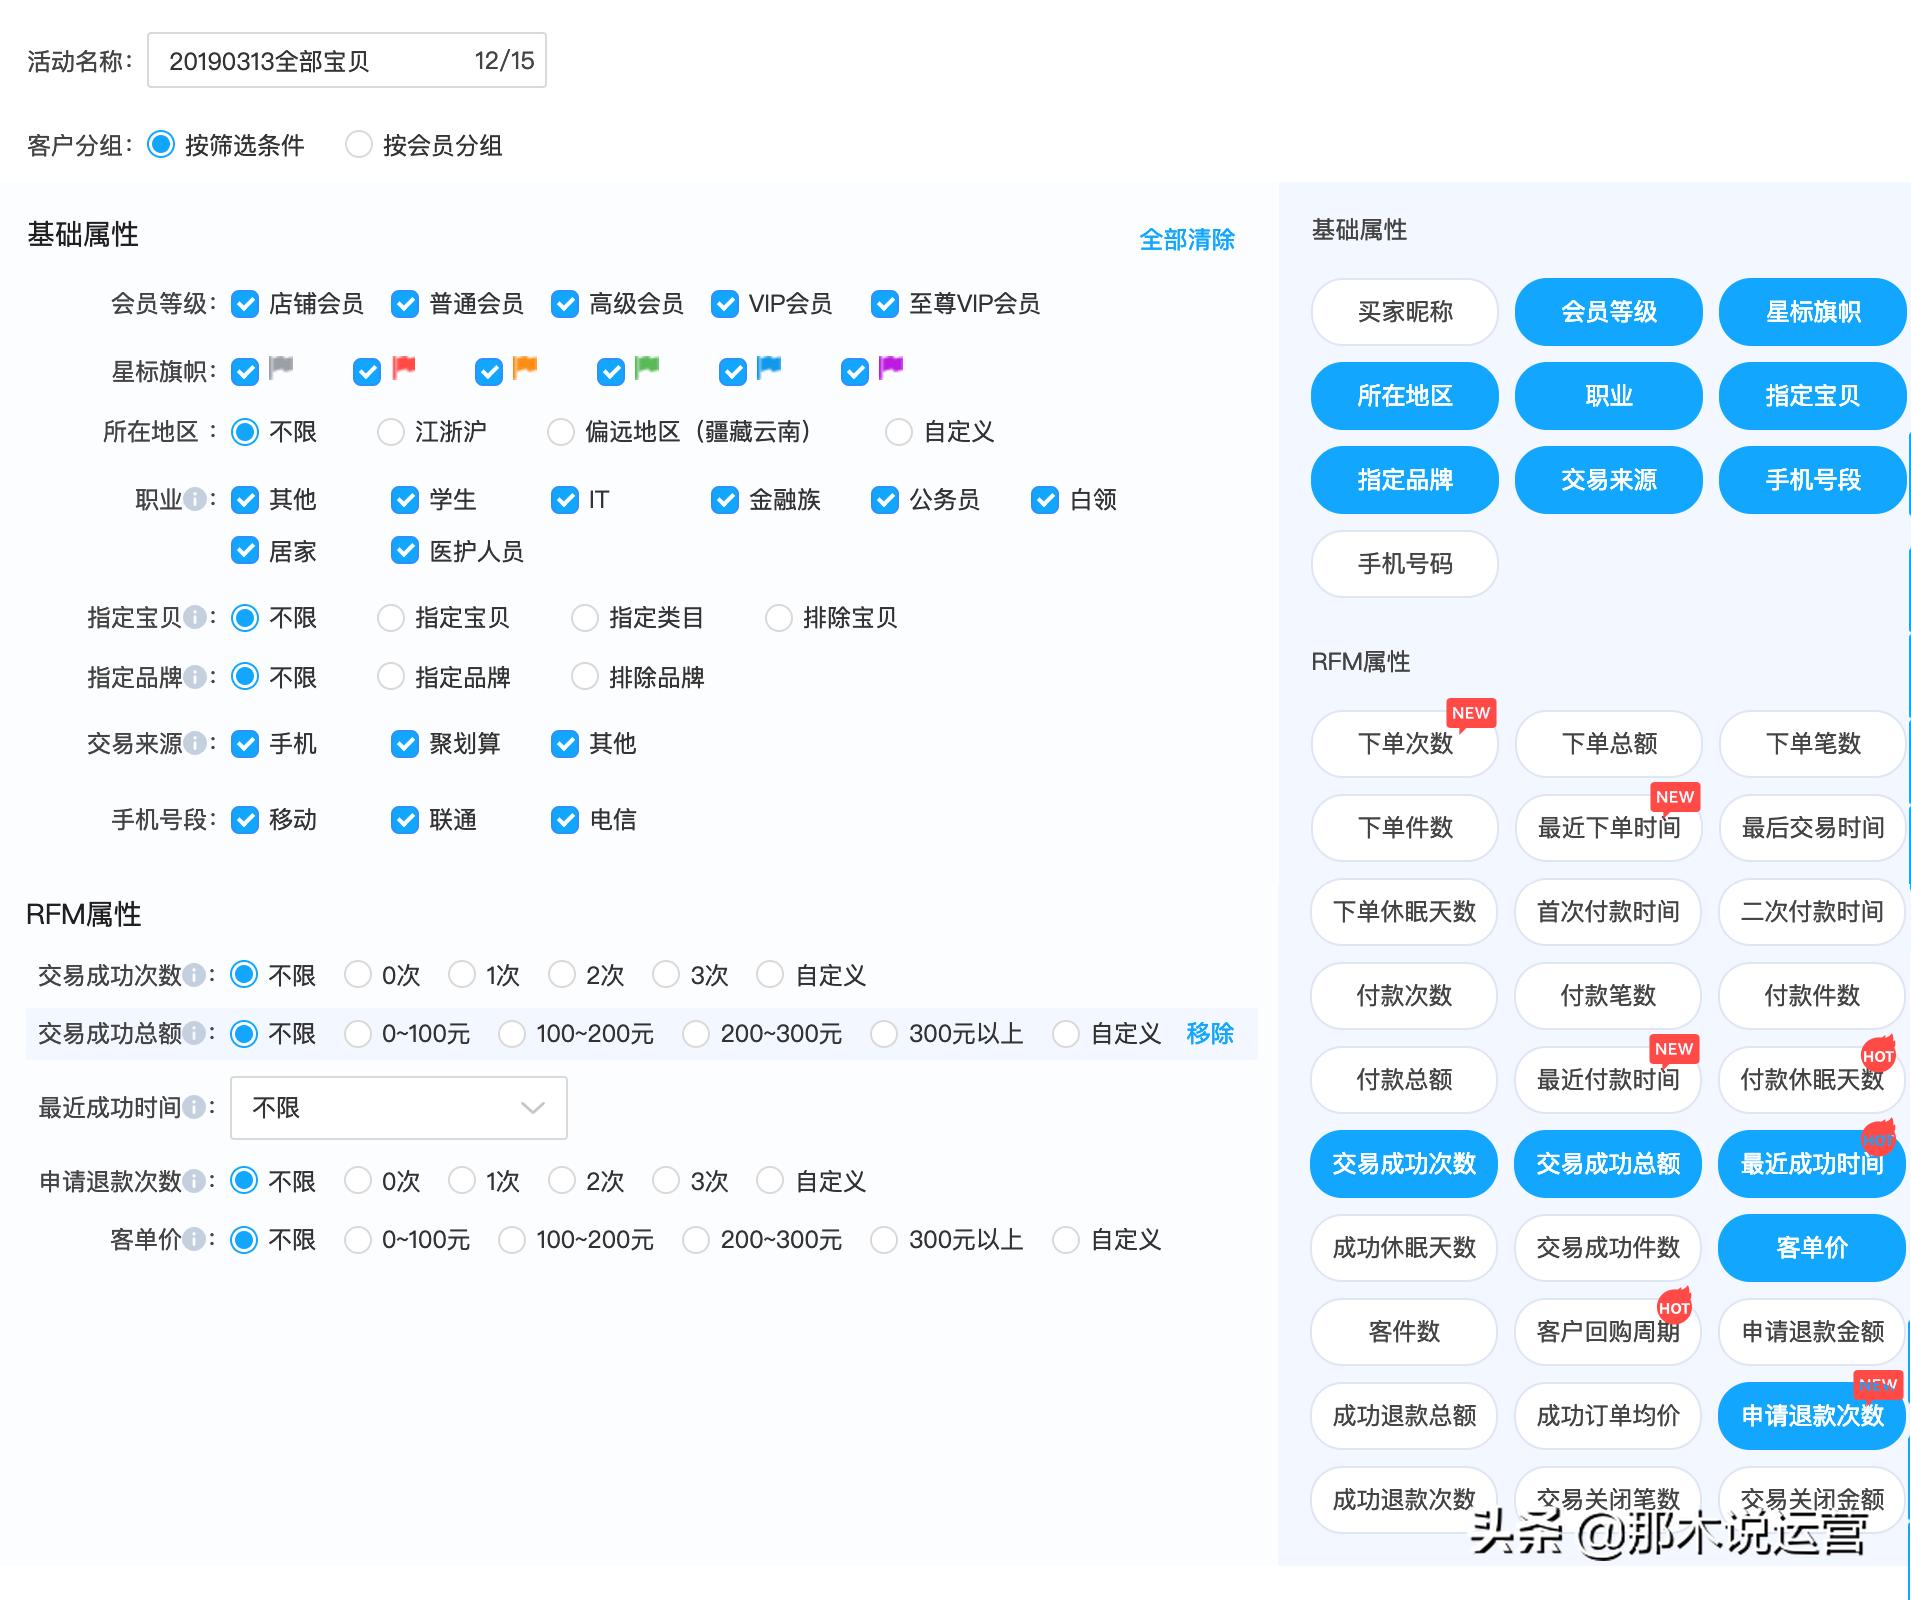
Task: Click the 全部清除 link
Action: point(1187,239)
